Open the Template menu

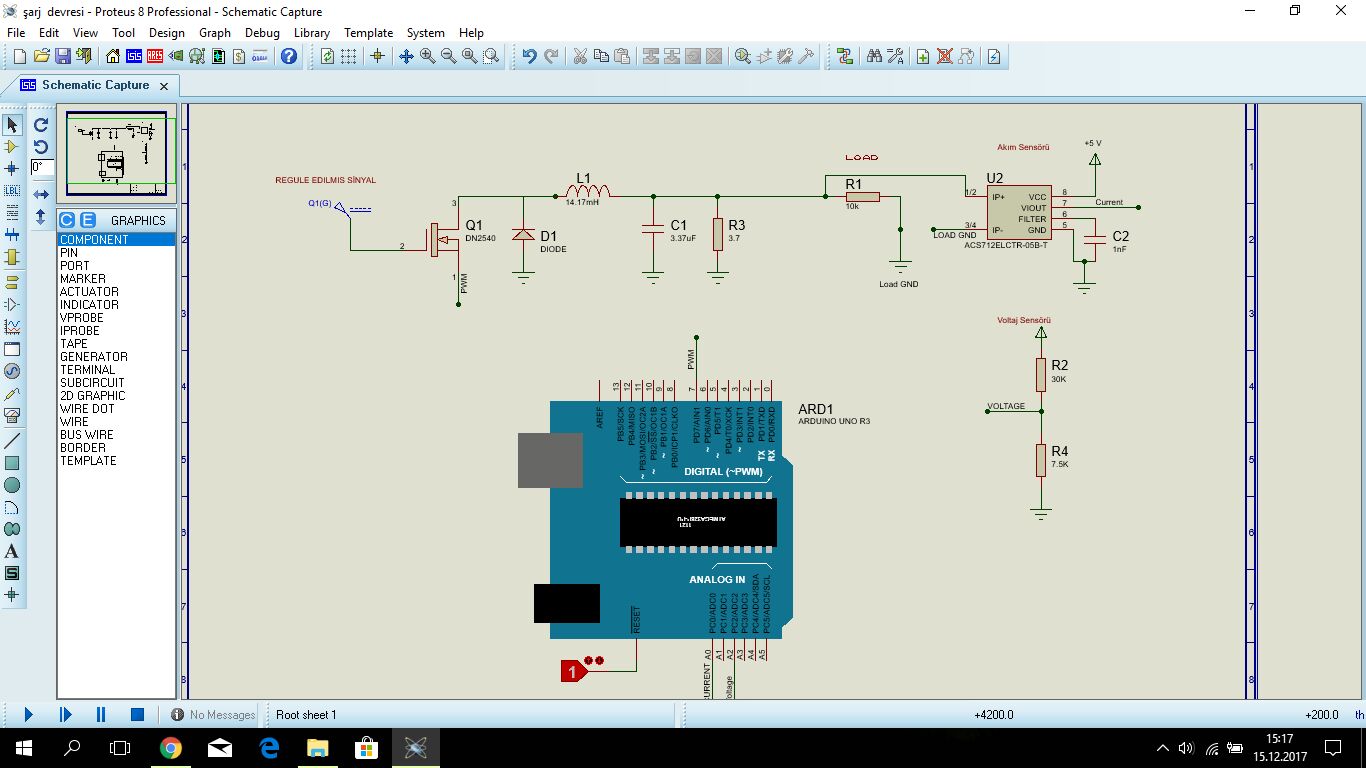coord(369,33)
